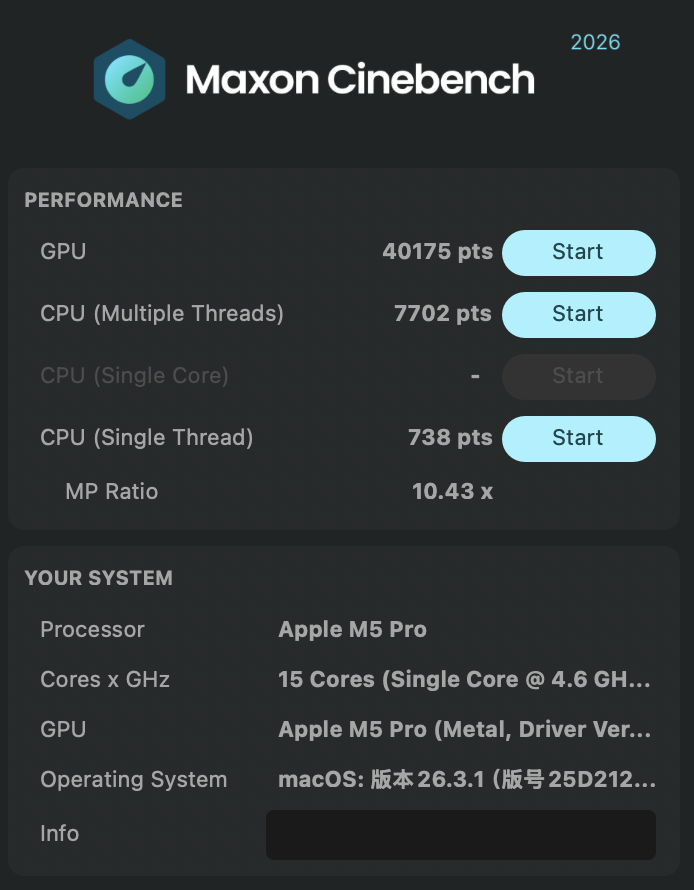Click the GPU label in Your System panel
The height and width of the screenshot is (890, 694).
(x=63, y=729)
